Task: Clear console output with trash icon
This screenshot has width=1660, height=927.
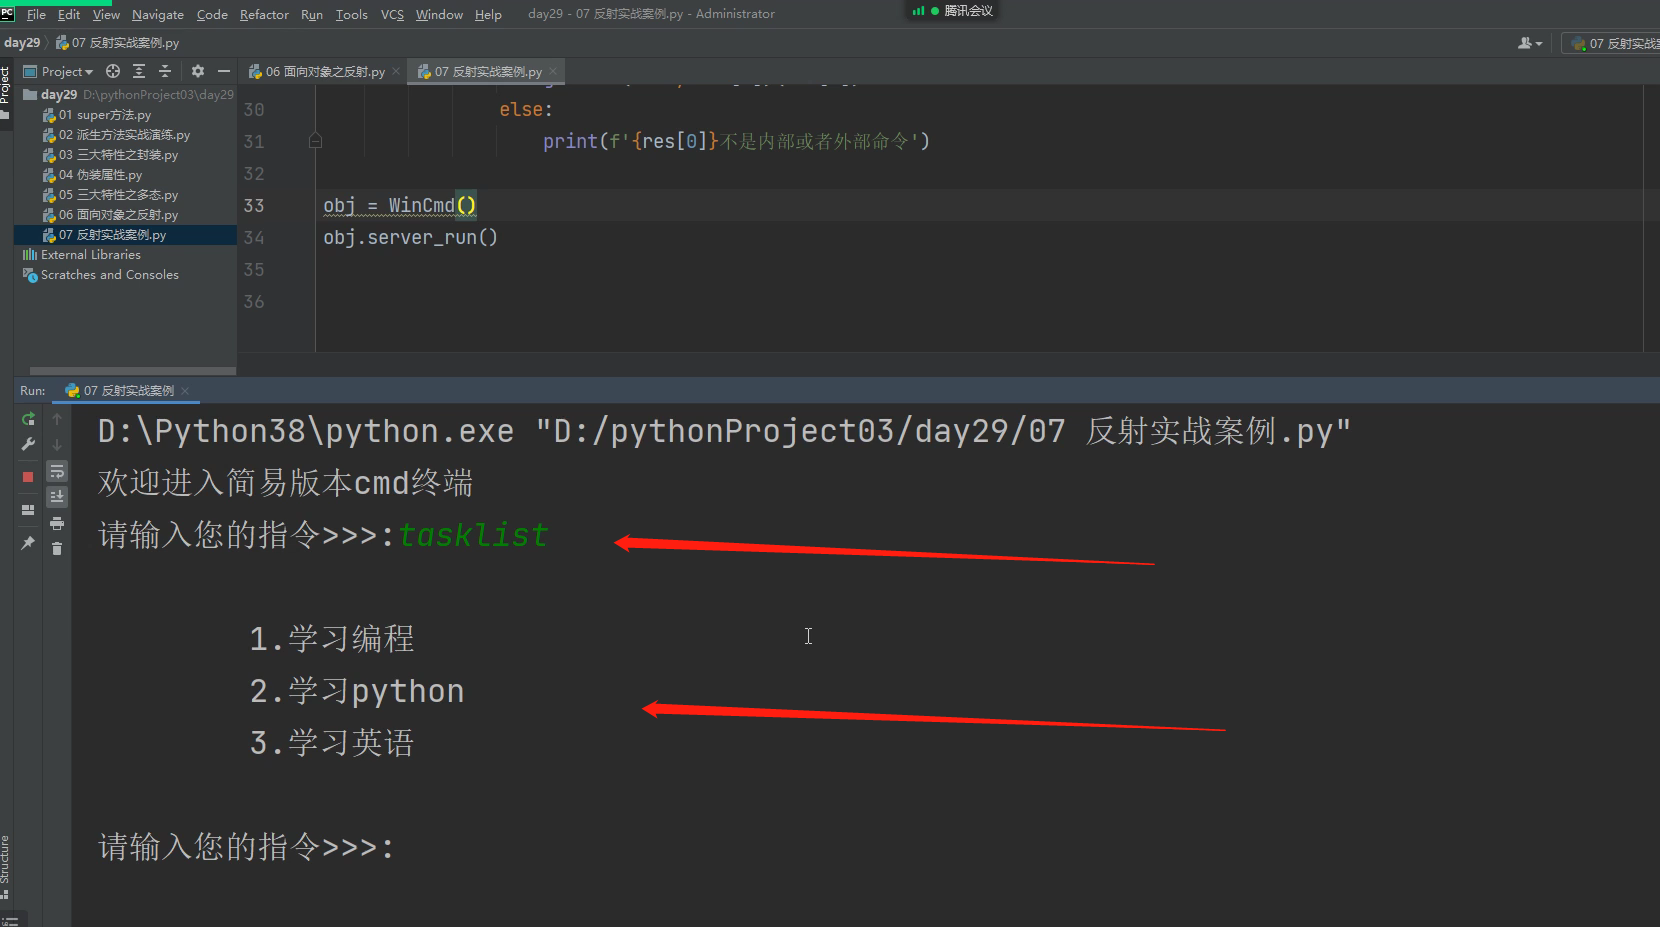Action: click(x=57, y=548)
